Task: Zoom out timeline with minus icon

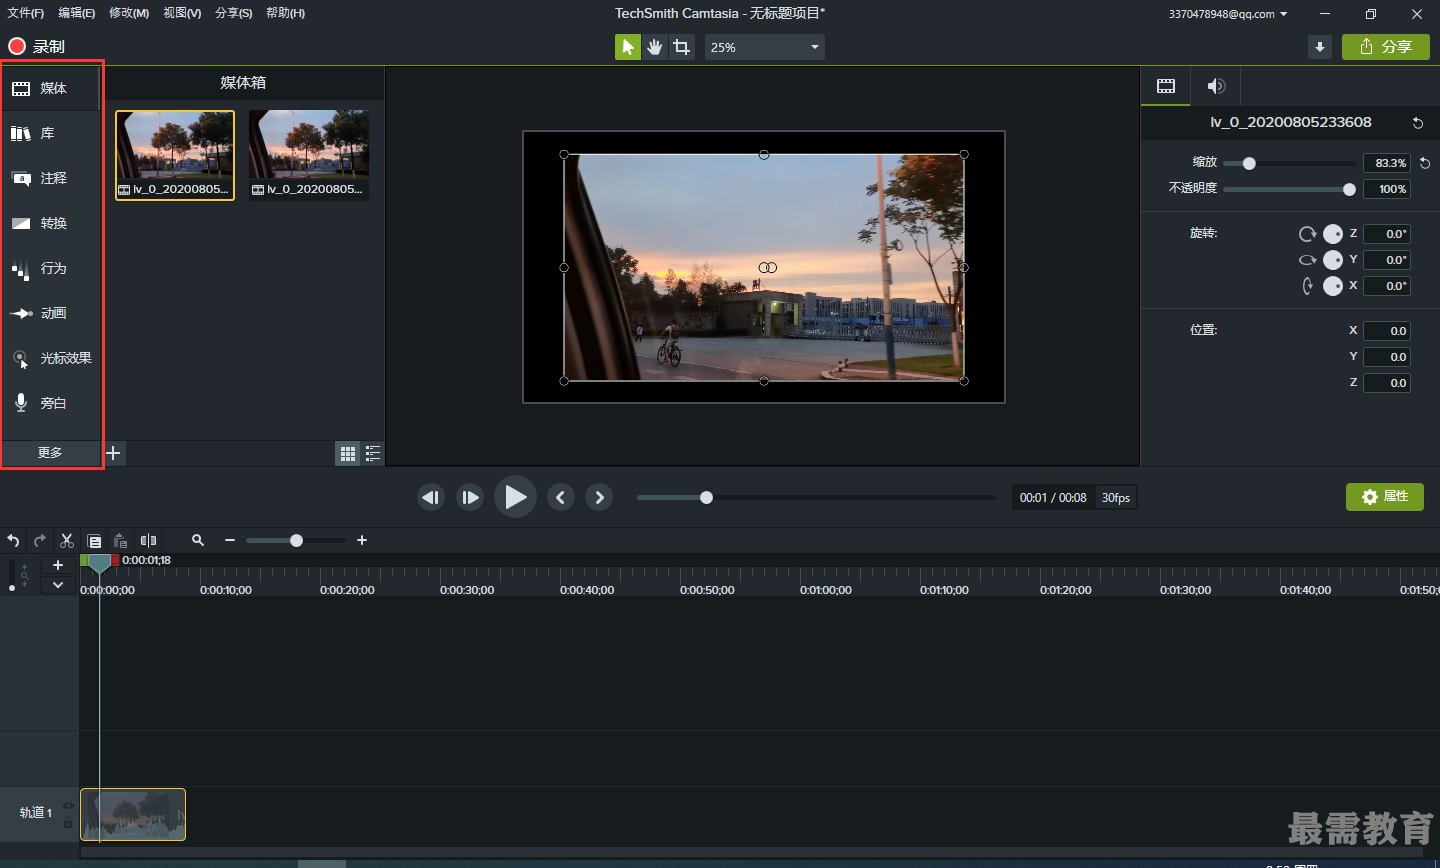Action: click(230, 540)
